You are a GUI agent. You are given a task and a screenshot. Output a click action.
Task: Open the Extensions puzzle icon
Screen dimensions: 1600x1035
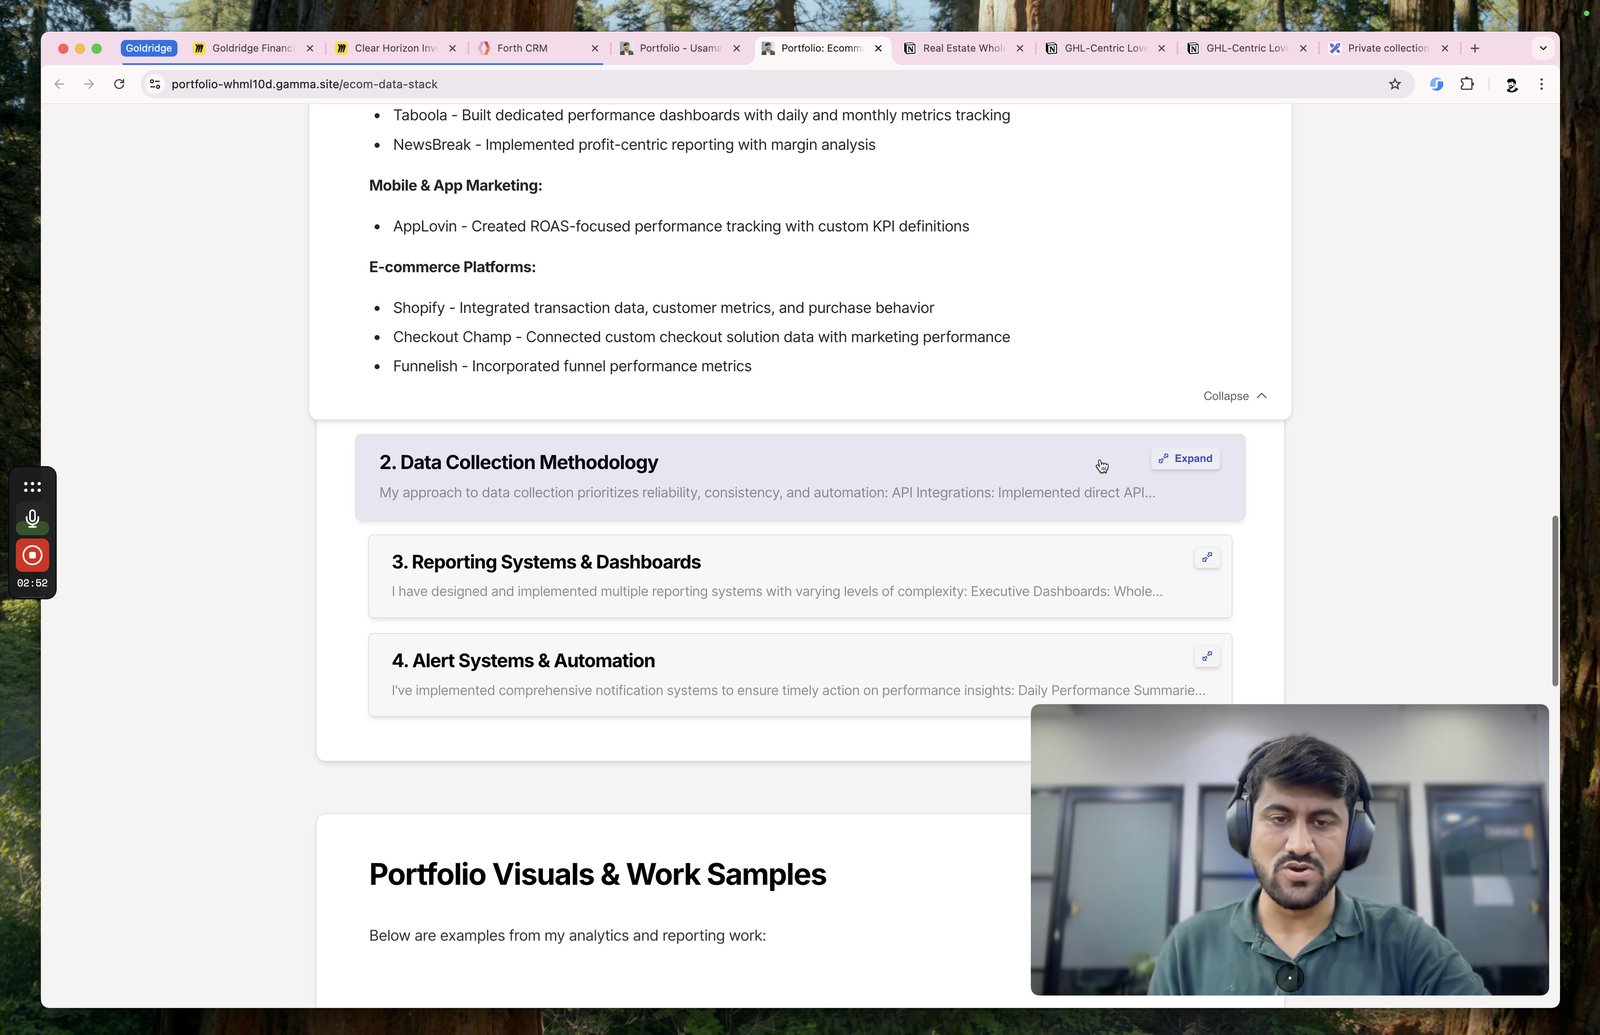[1467, 84]
